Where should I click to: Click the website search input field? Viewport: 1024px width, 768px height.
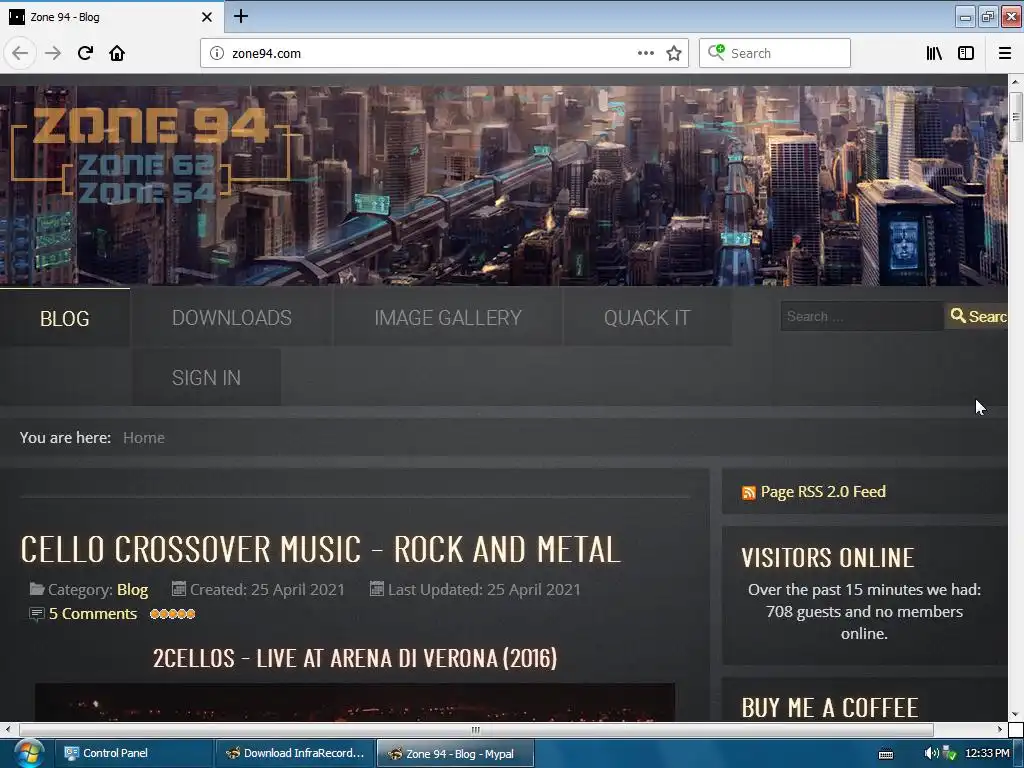point(862,316)
